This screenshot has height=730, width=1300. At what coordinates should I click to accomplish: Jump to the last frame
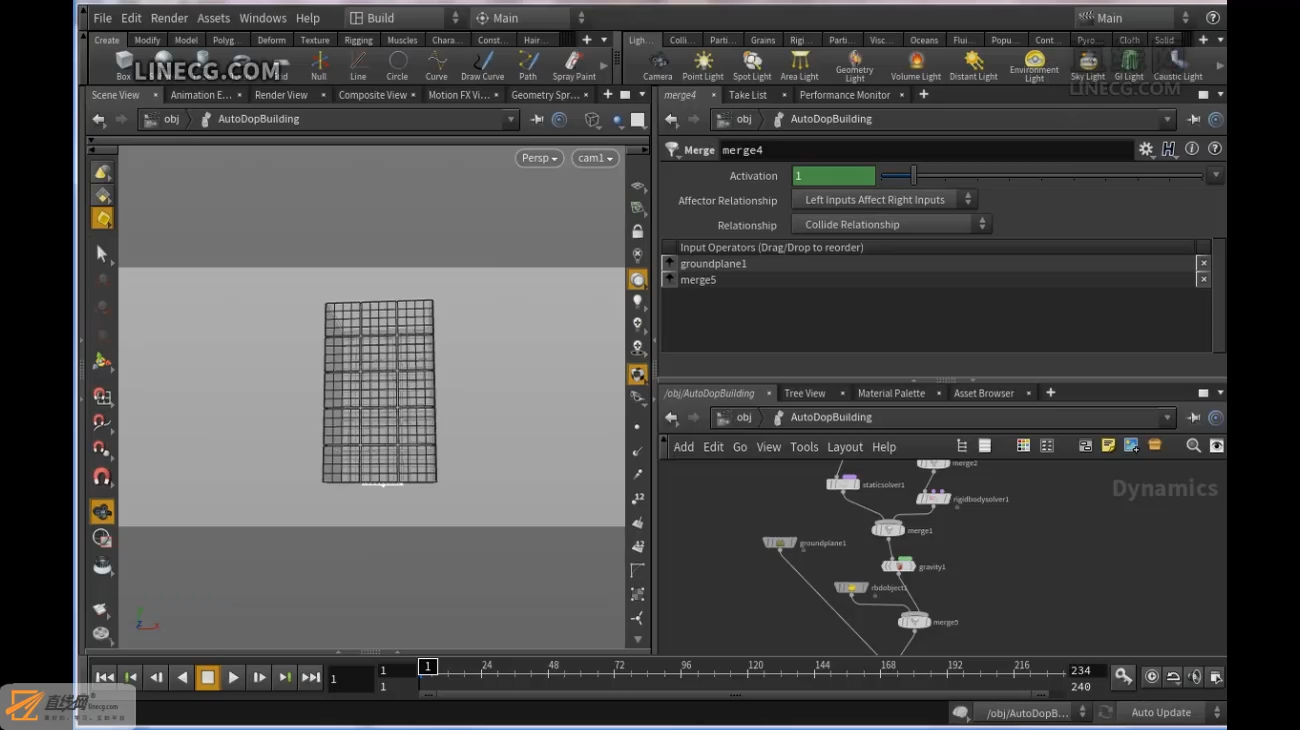click(311, 677)
